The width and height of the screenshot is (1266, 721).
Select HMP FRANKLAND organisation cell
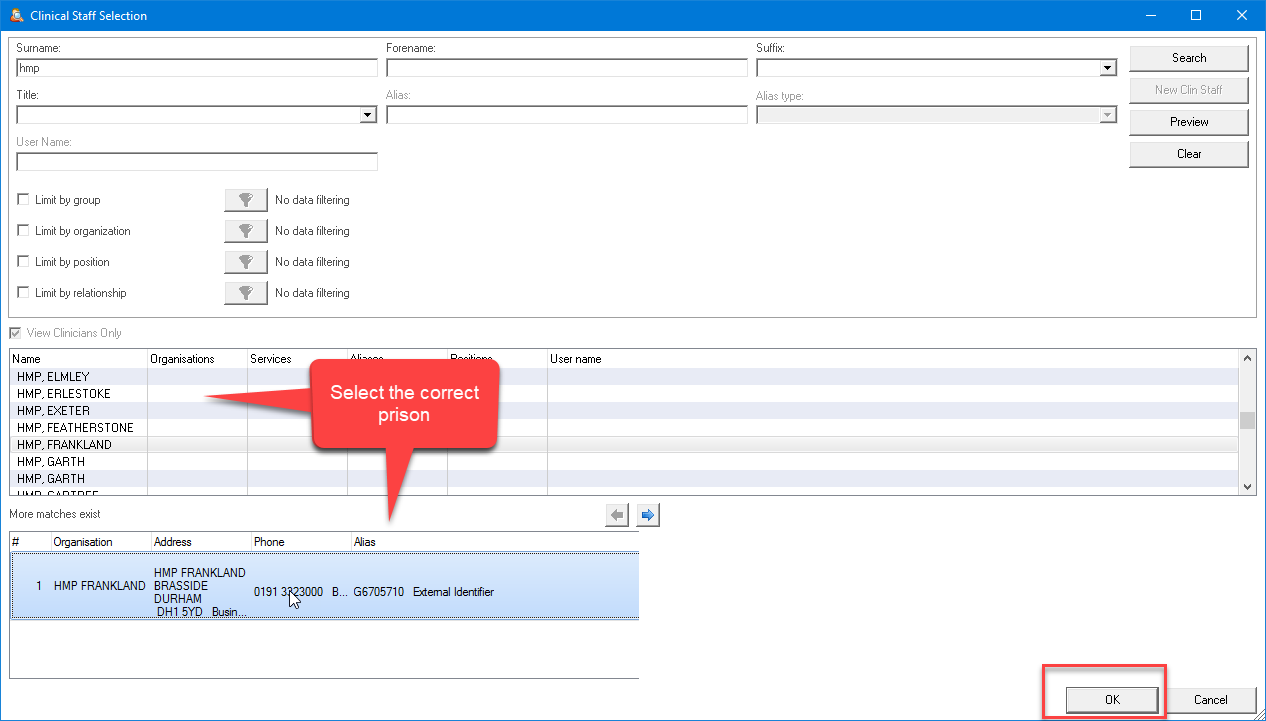coord(100,586)
